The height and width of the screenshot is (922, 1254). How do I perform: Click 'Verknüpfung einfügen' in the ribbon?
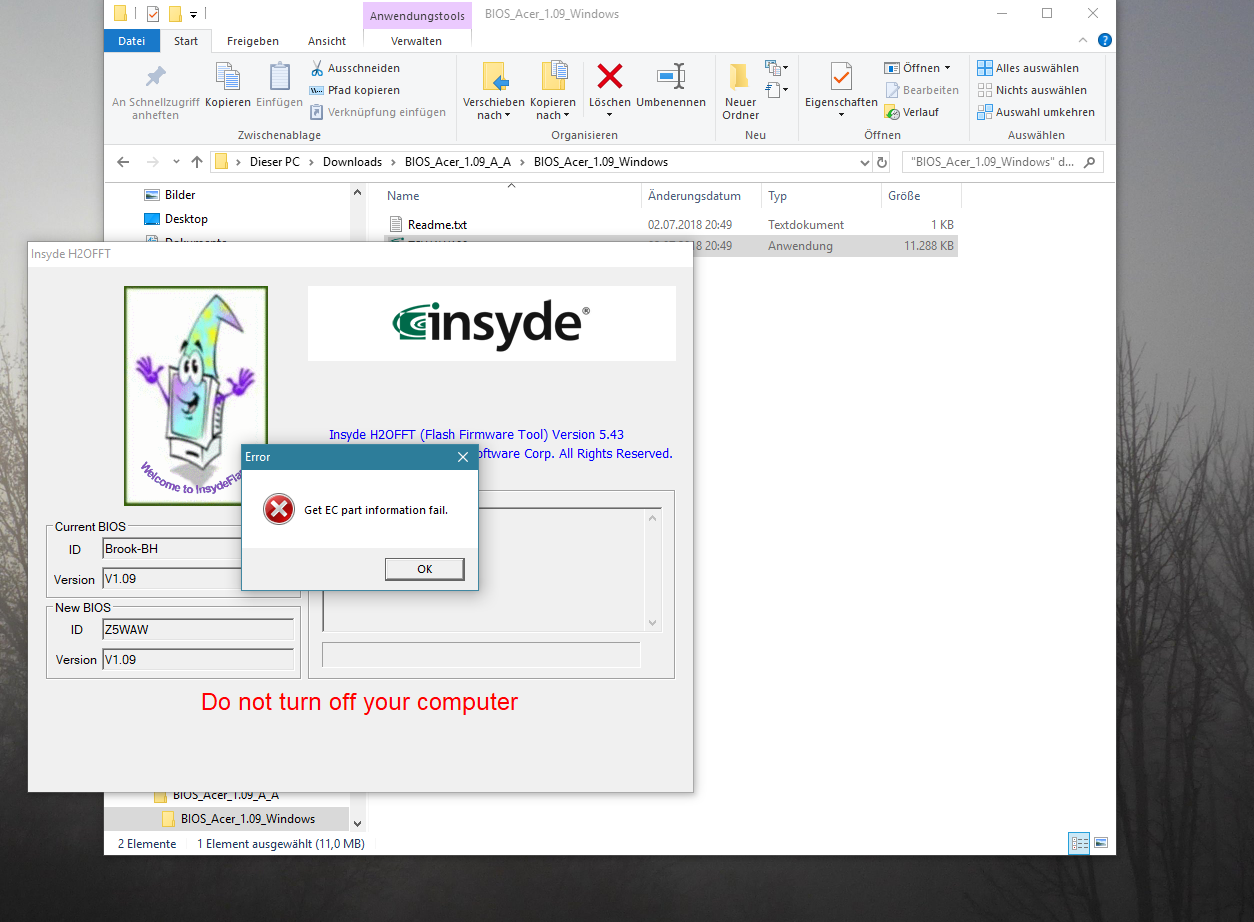tap(377, 112)
